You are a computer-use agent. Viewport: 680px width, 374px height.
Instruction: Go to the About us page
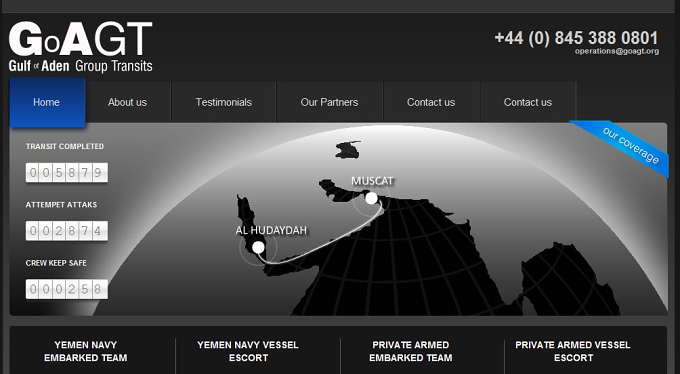tap(128, 102)
